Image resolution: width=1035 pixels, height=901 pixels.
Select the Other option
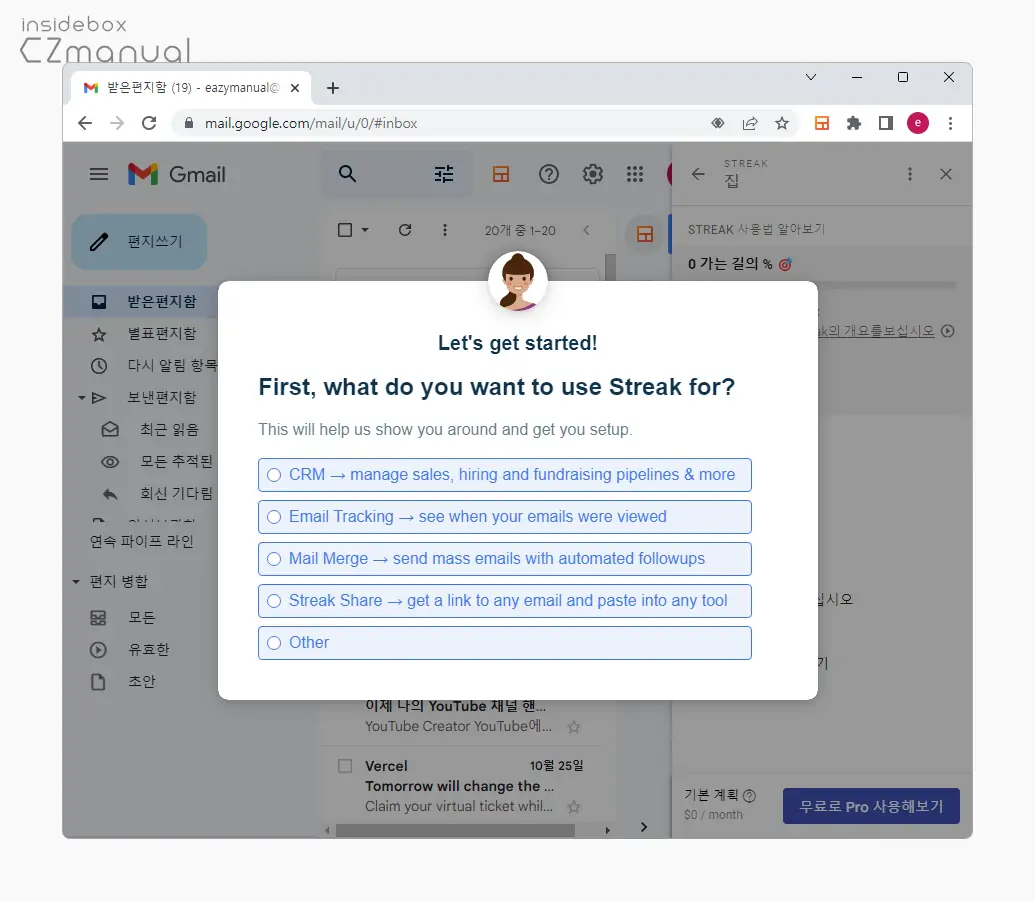(504, 643)
